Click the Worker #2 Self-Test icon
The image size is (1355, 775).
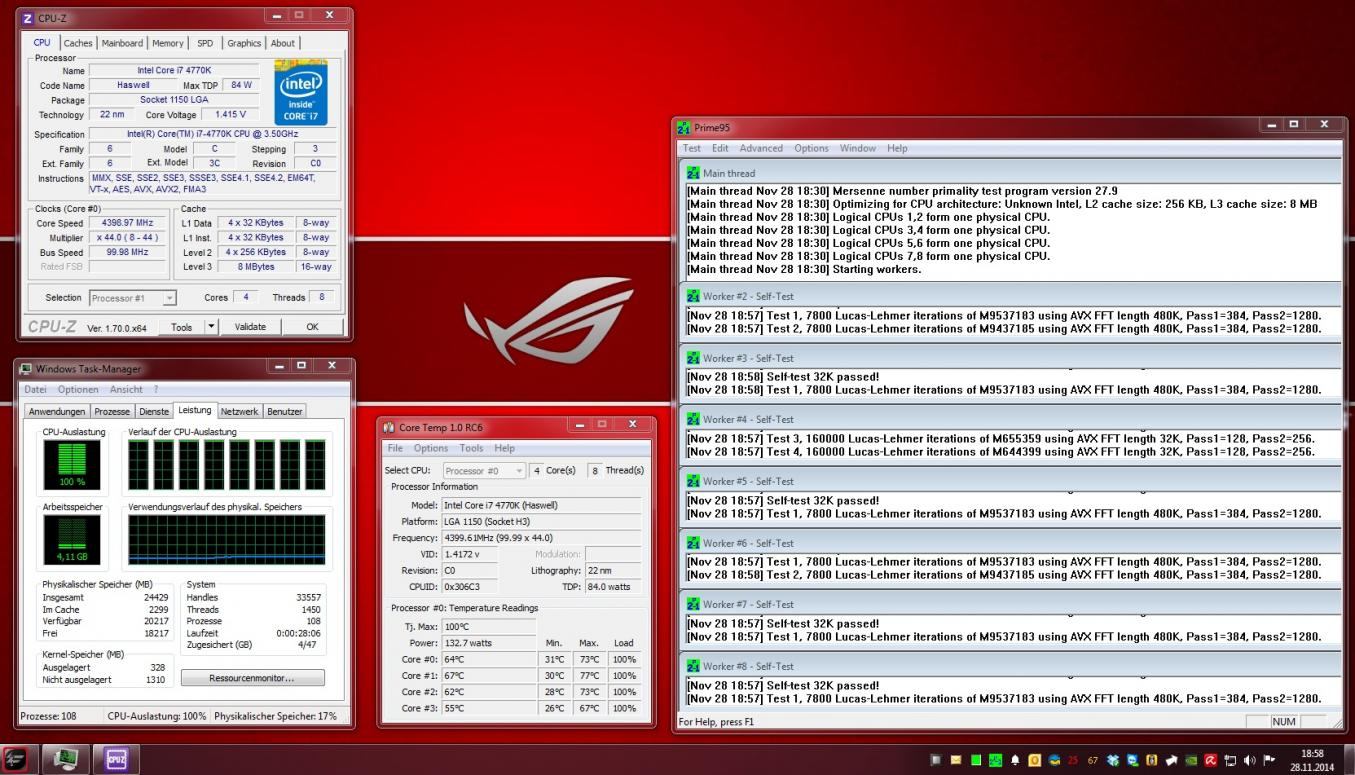point(694,296)
